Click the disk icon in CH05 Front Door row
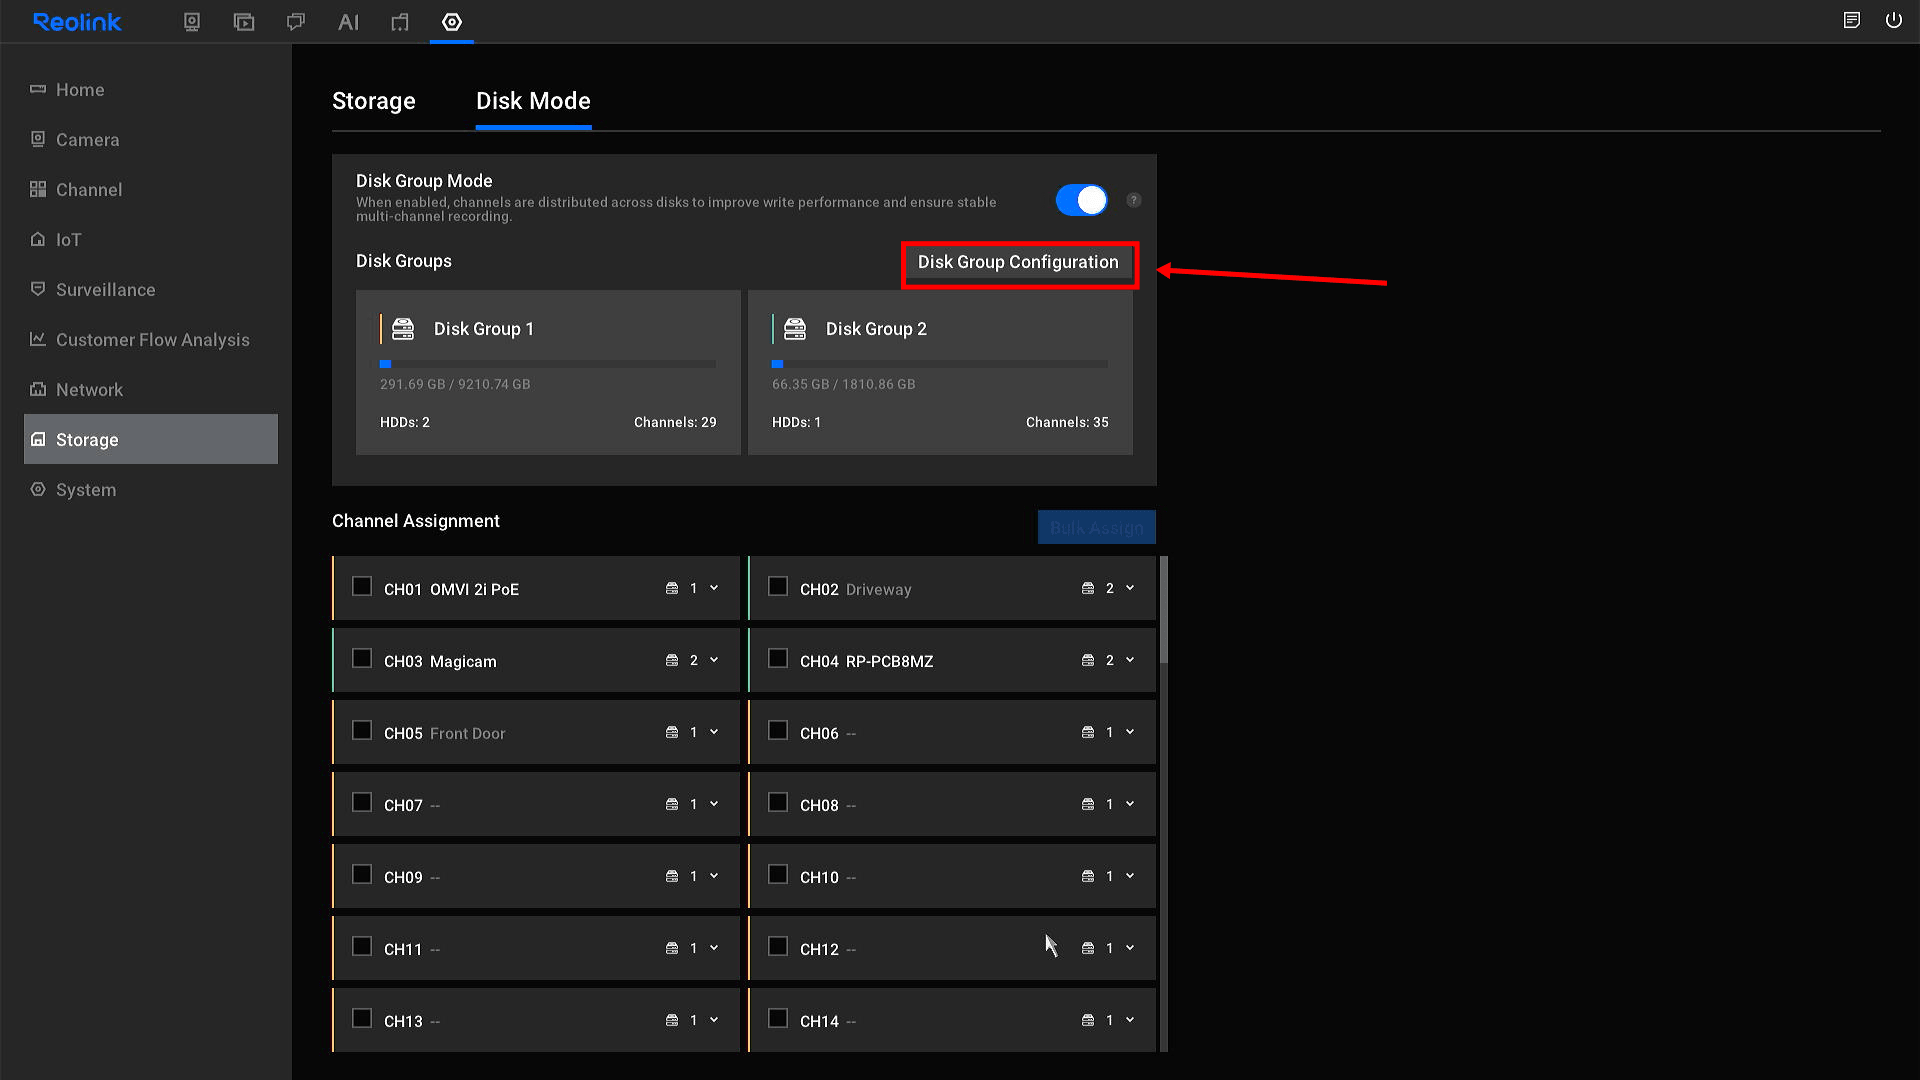The width and height of the screenshot is (1920, 1080). tap(672, 733)
